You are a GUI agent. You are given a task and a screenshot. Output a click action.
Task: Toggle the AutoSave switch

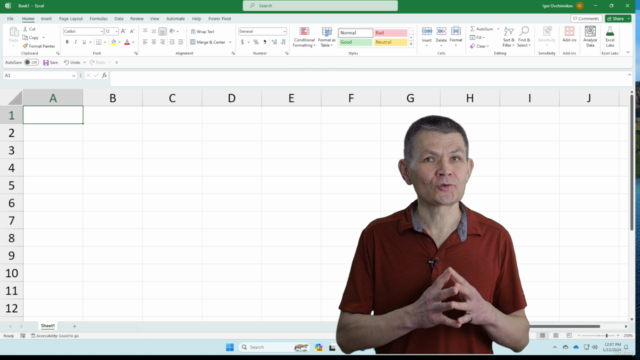click(31, 62)
